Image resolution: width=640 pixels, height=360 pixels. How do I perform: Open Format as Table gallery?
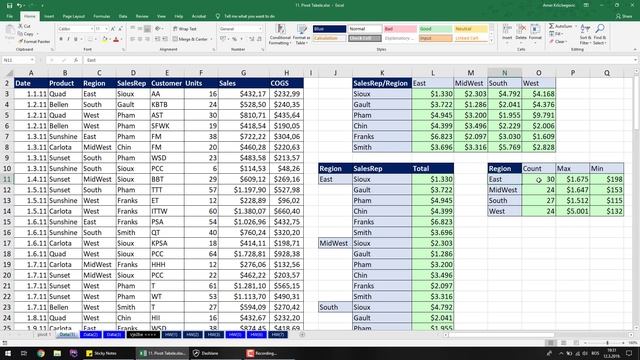point(302,34)
